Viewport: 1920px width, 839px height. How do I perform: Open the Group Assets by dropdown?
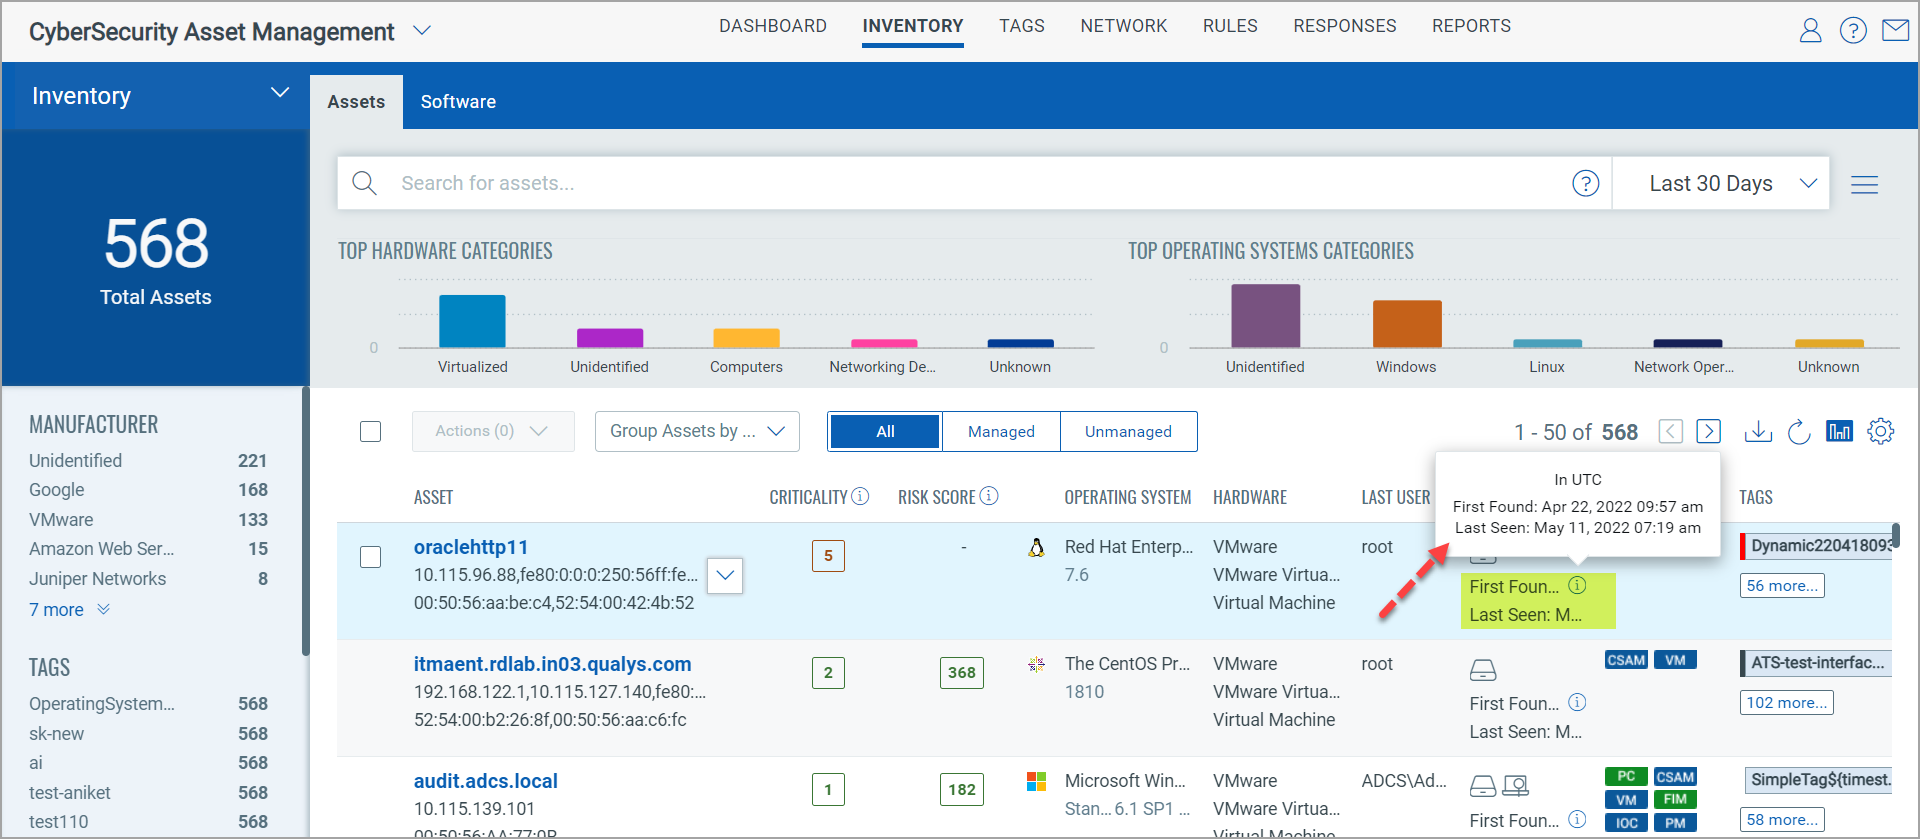click(x=697, y=431)
